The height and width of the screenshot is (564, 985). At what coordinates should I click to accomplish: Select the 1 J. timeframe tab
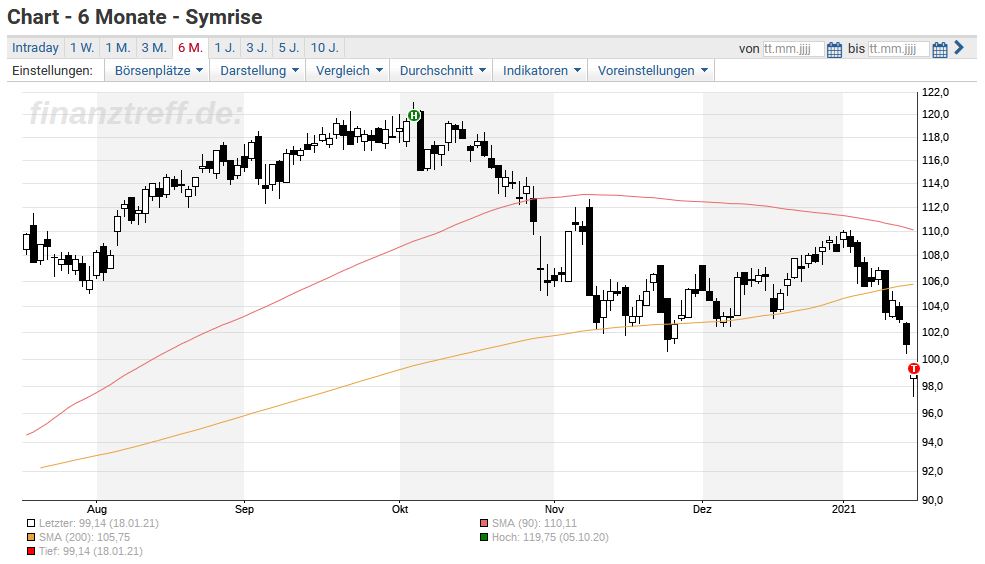coord(224,48)
